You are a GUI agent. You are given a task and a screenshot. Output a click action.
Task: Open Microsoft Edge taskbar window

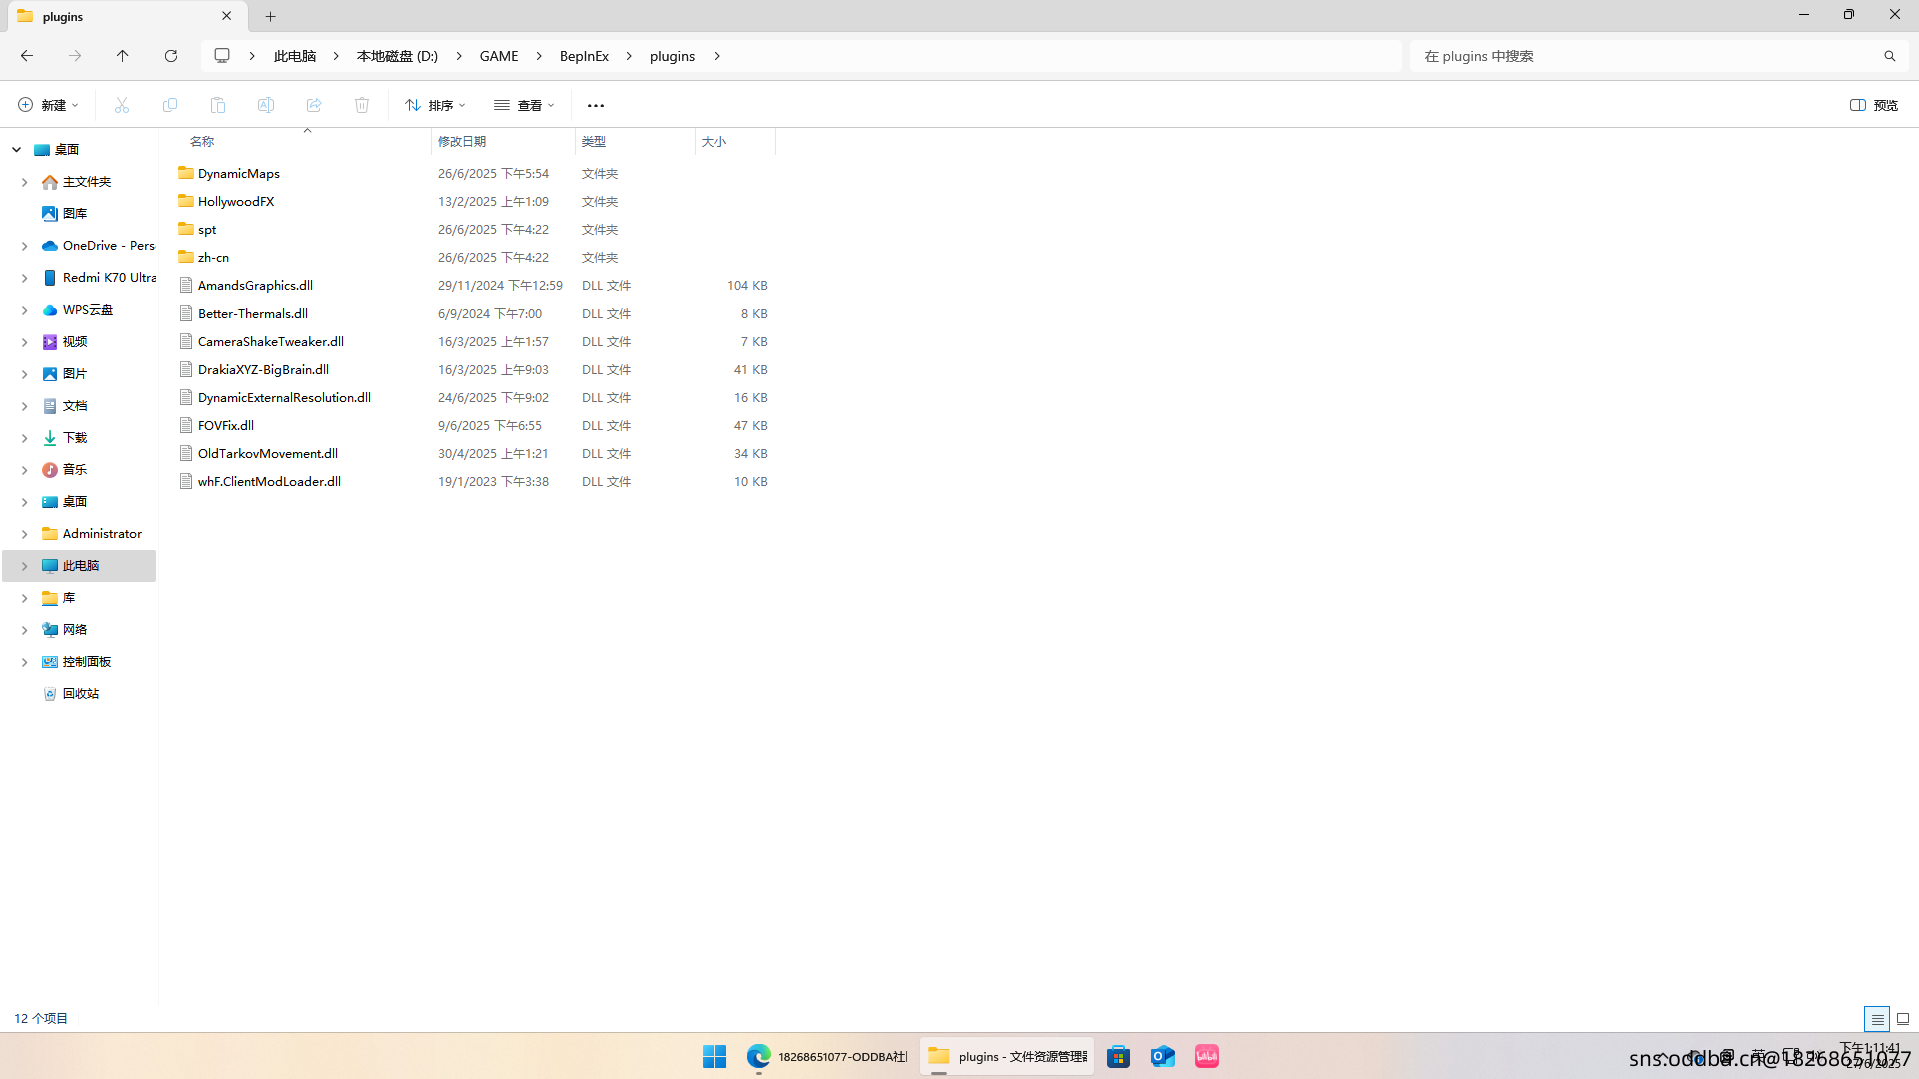point(827,1057)
